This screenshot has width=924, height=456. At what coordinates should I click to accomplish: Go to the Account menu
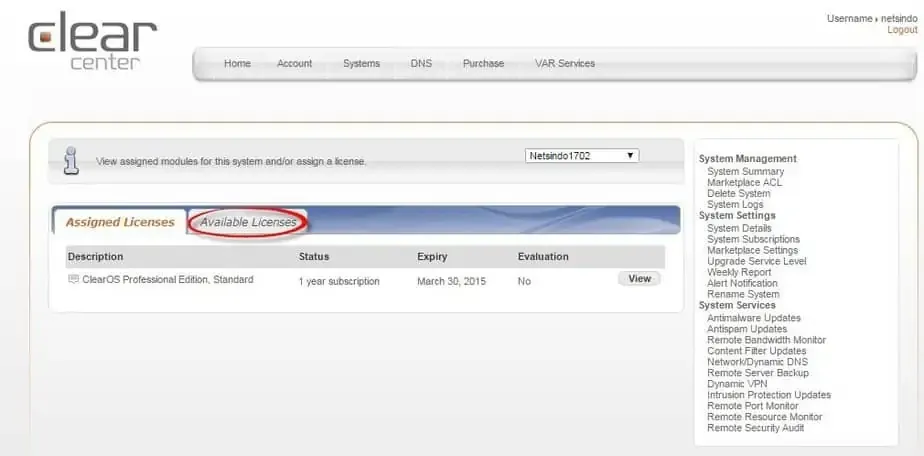pyautogui.click(x=294, y=64)
